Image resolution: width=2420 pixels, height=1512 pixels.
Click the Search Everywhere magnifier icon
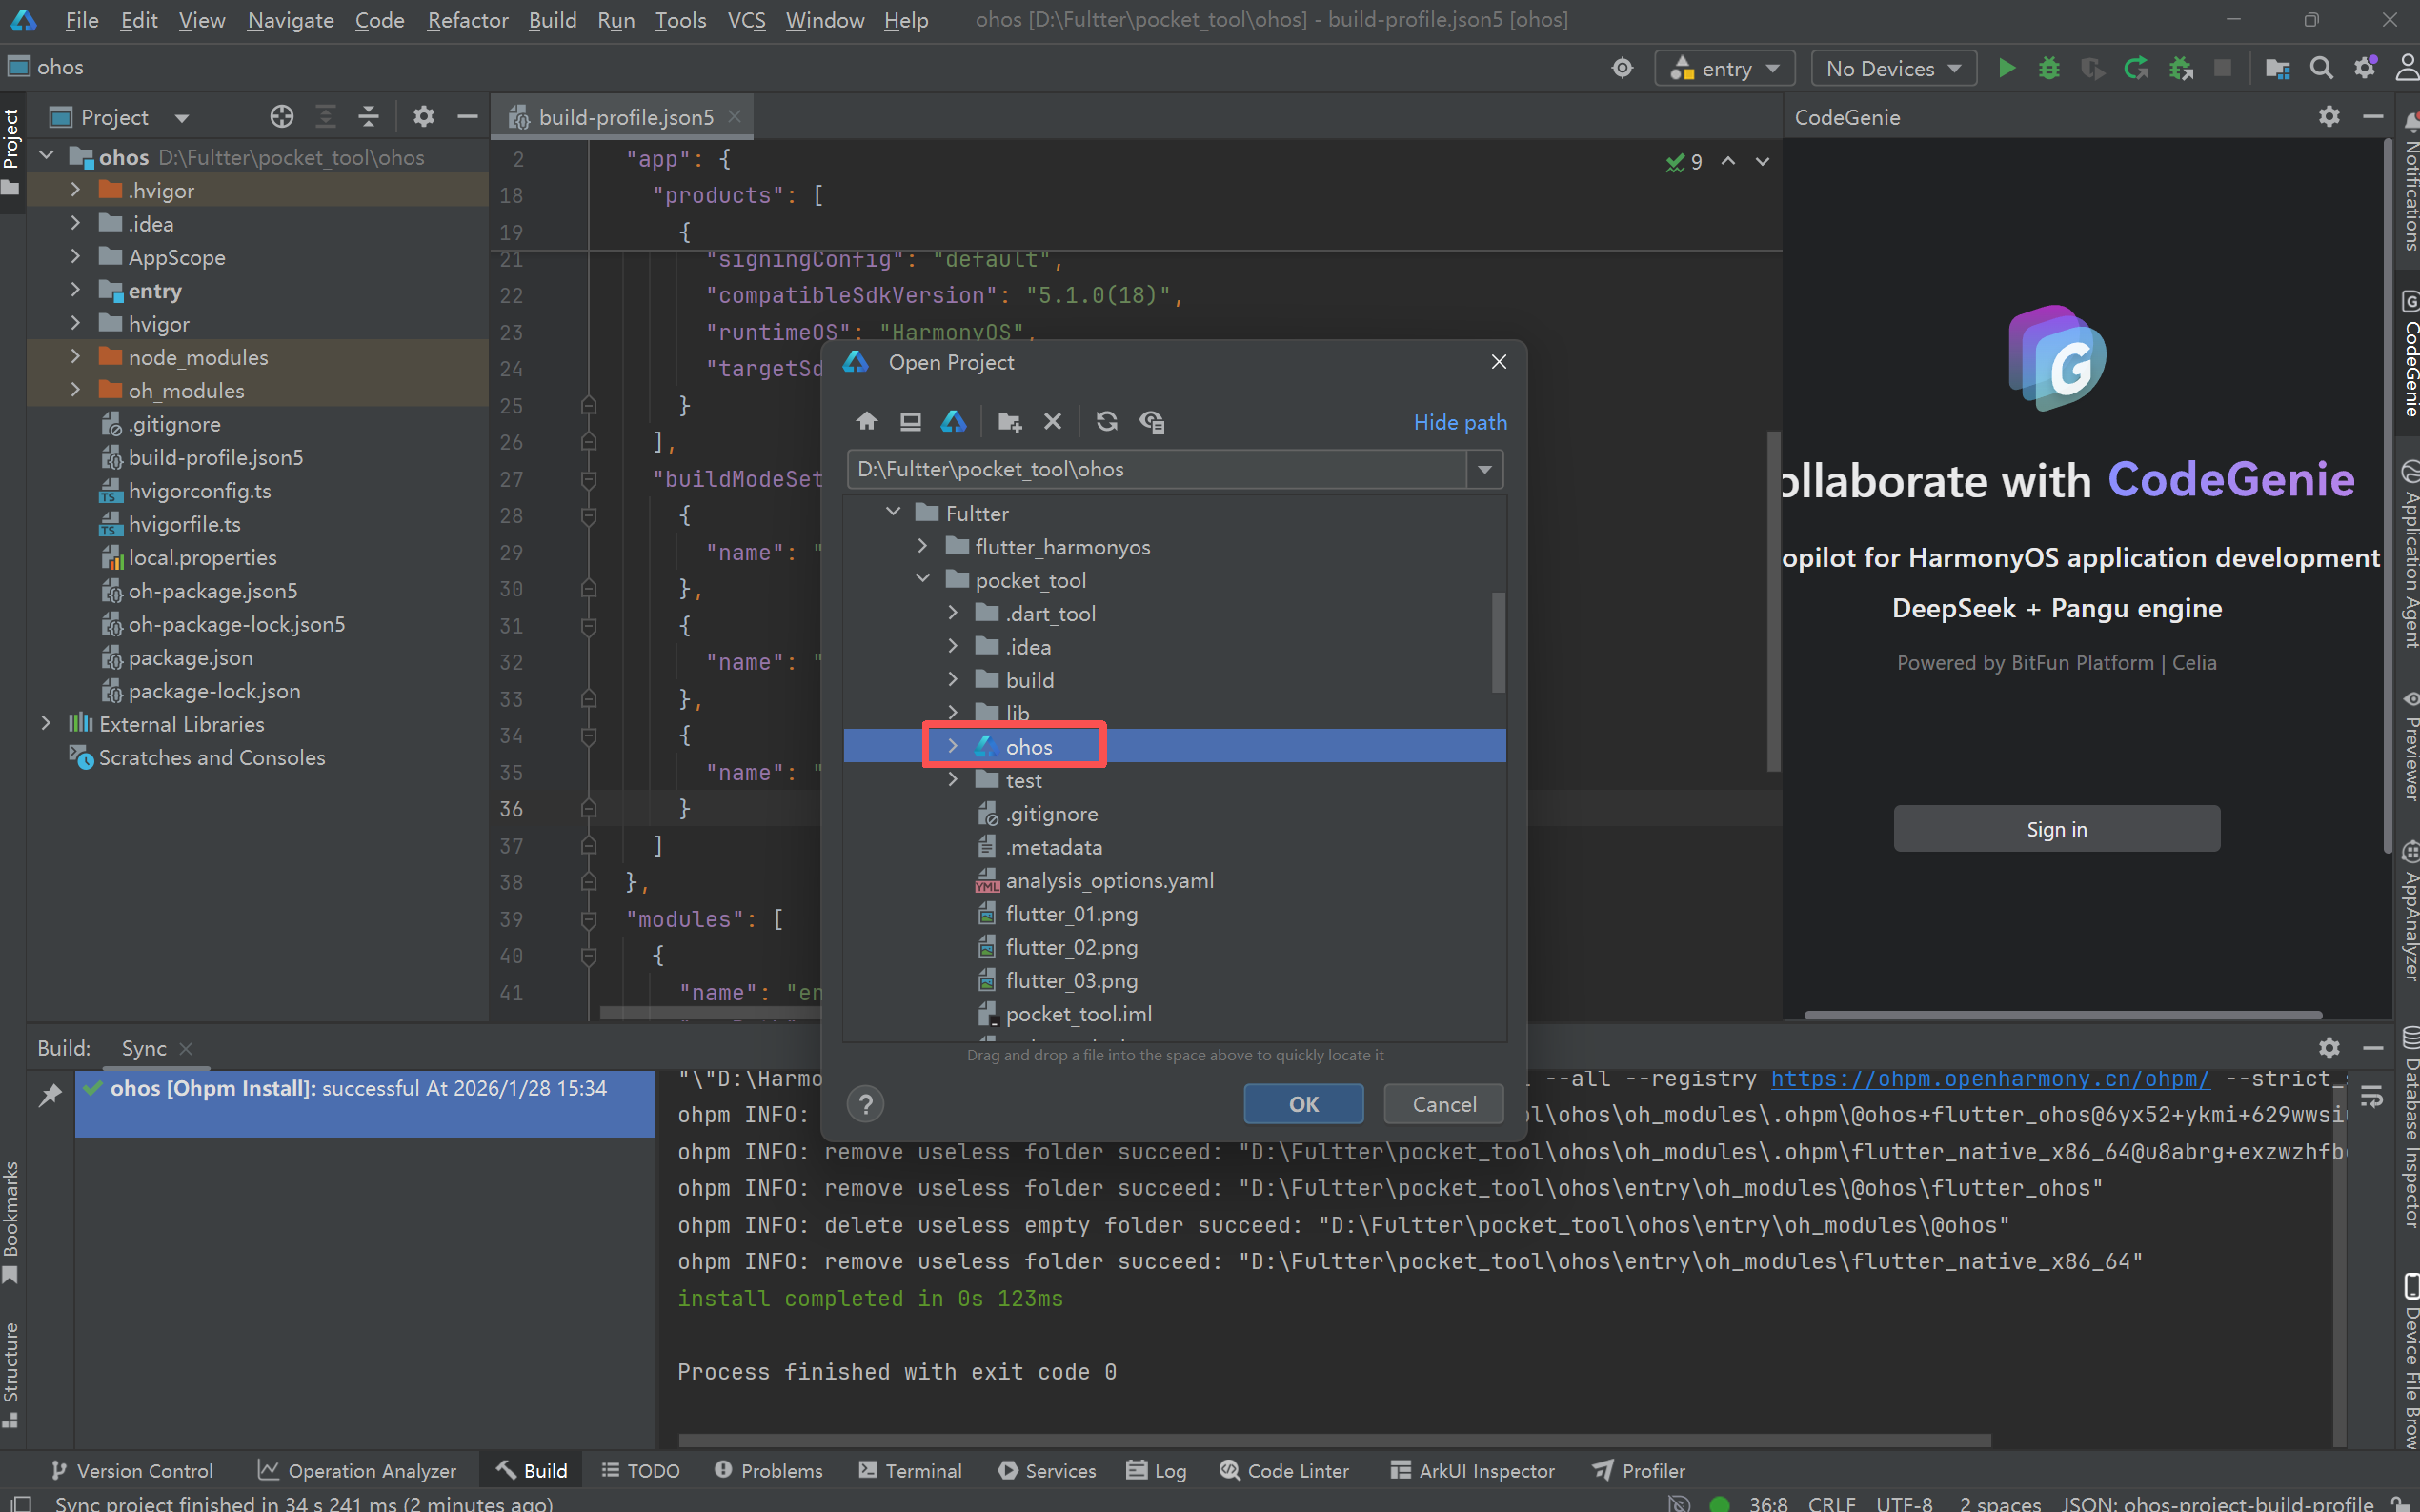(x=2321, y=68)
